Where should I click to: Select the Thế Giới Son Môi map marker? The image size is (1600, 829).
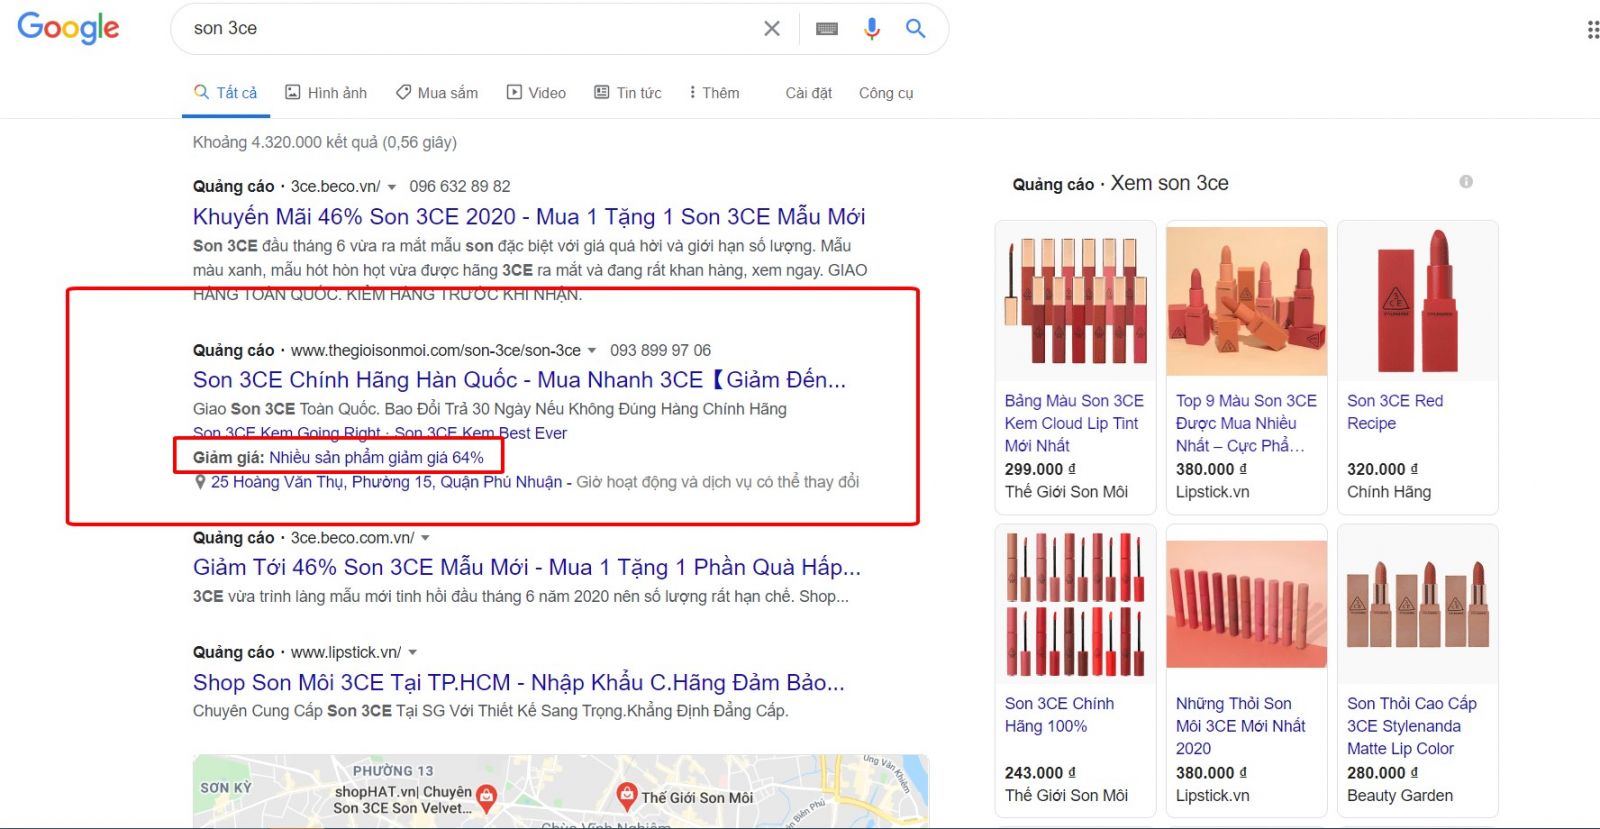coord(627,797)
